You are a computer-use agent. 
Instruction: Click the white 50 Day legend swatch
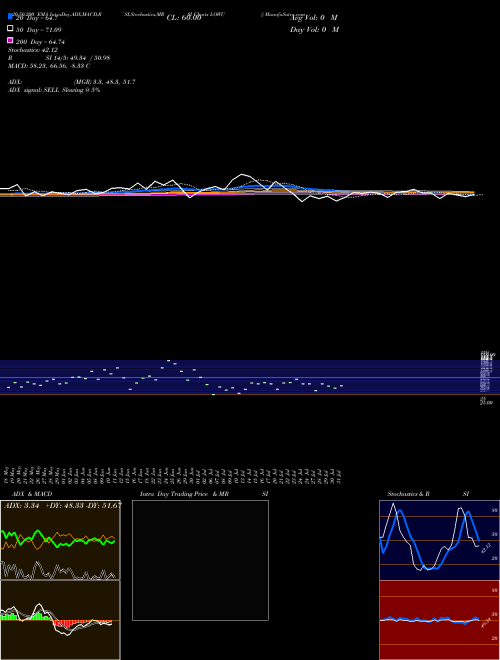pos(10,29)
